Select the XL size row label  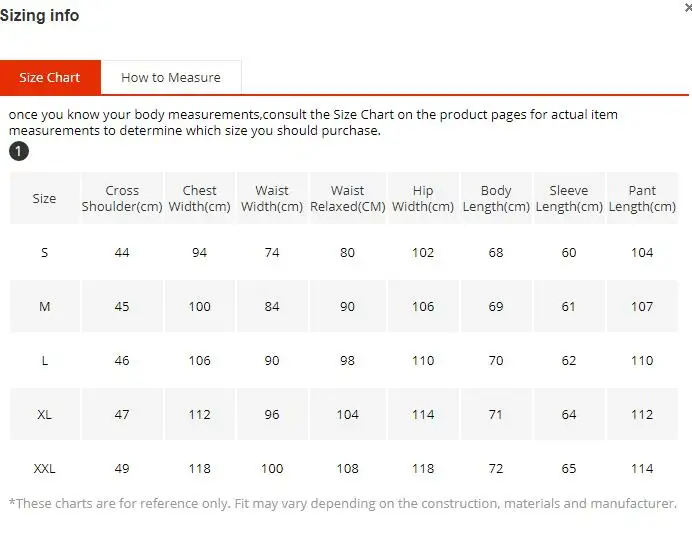44,415
